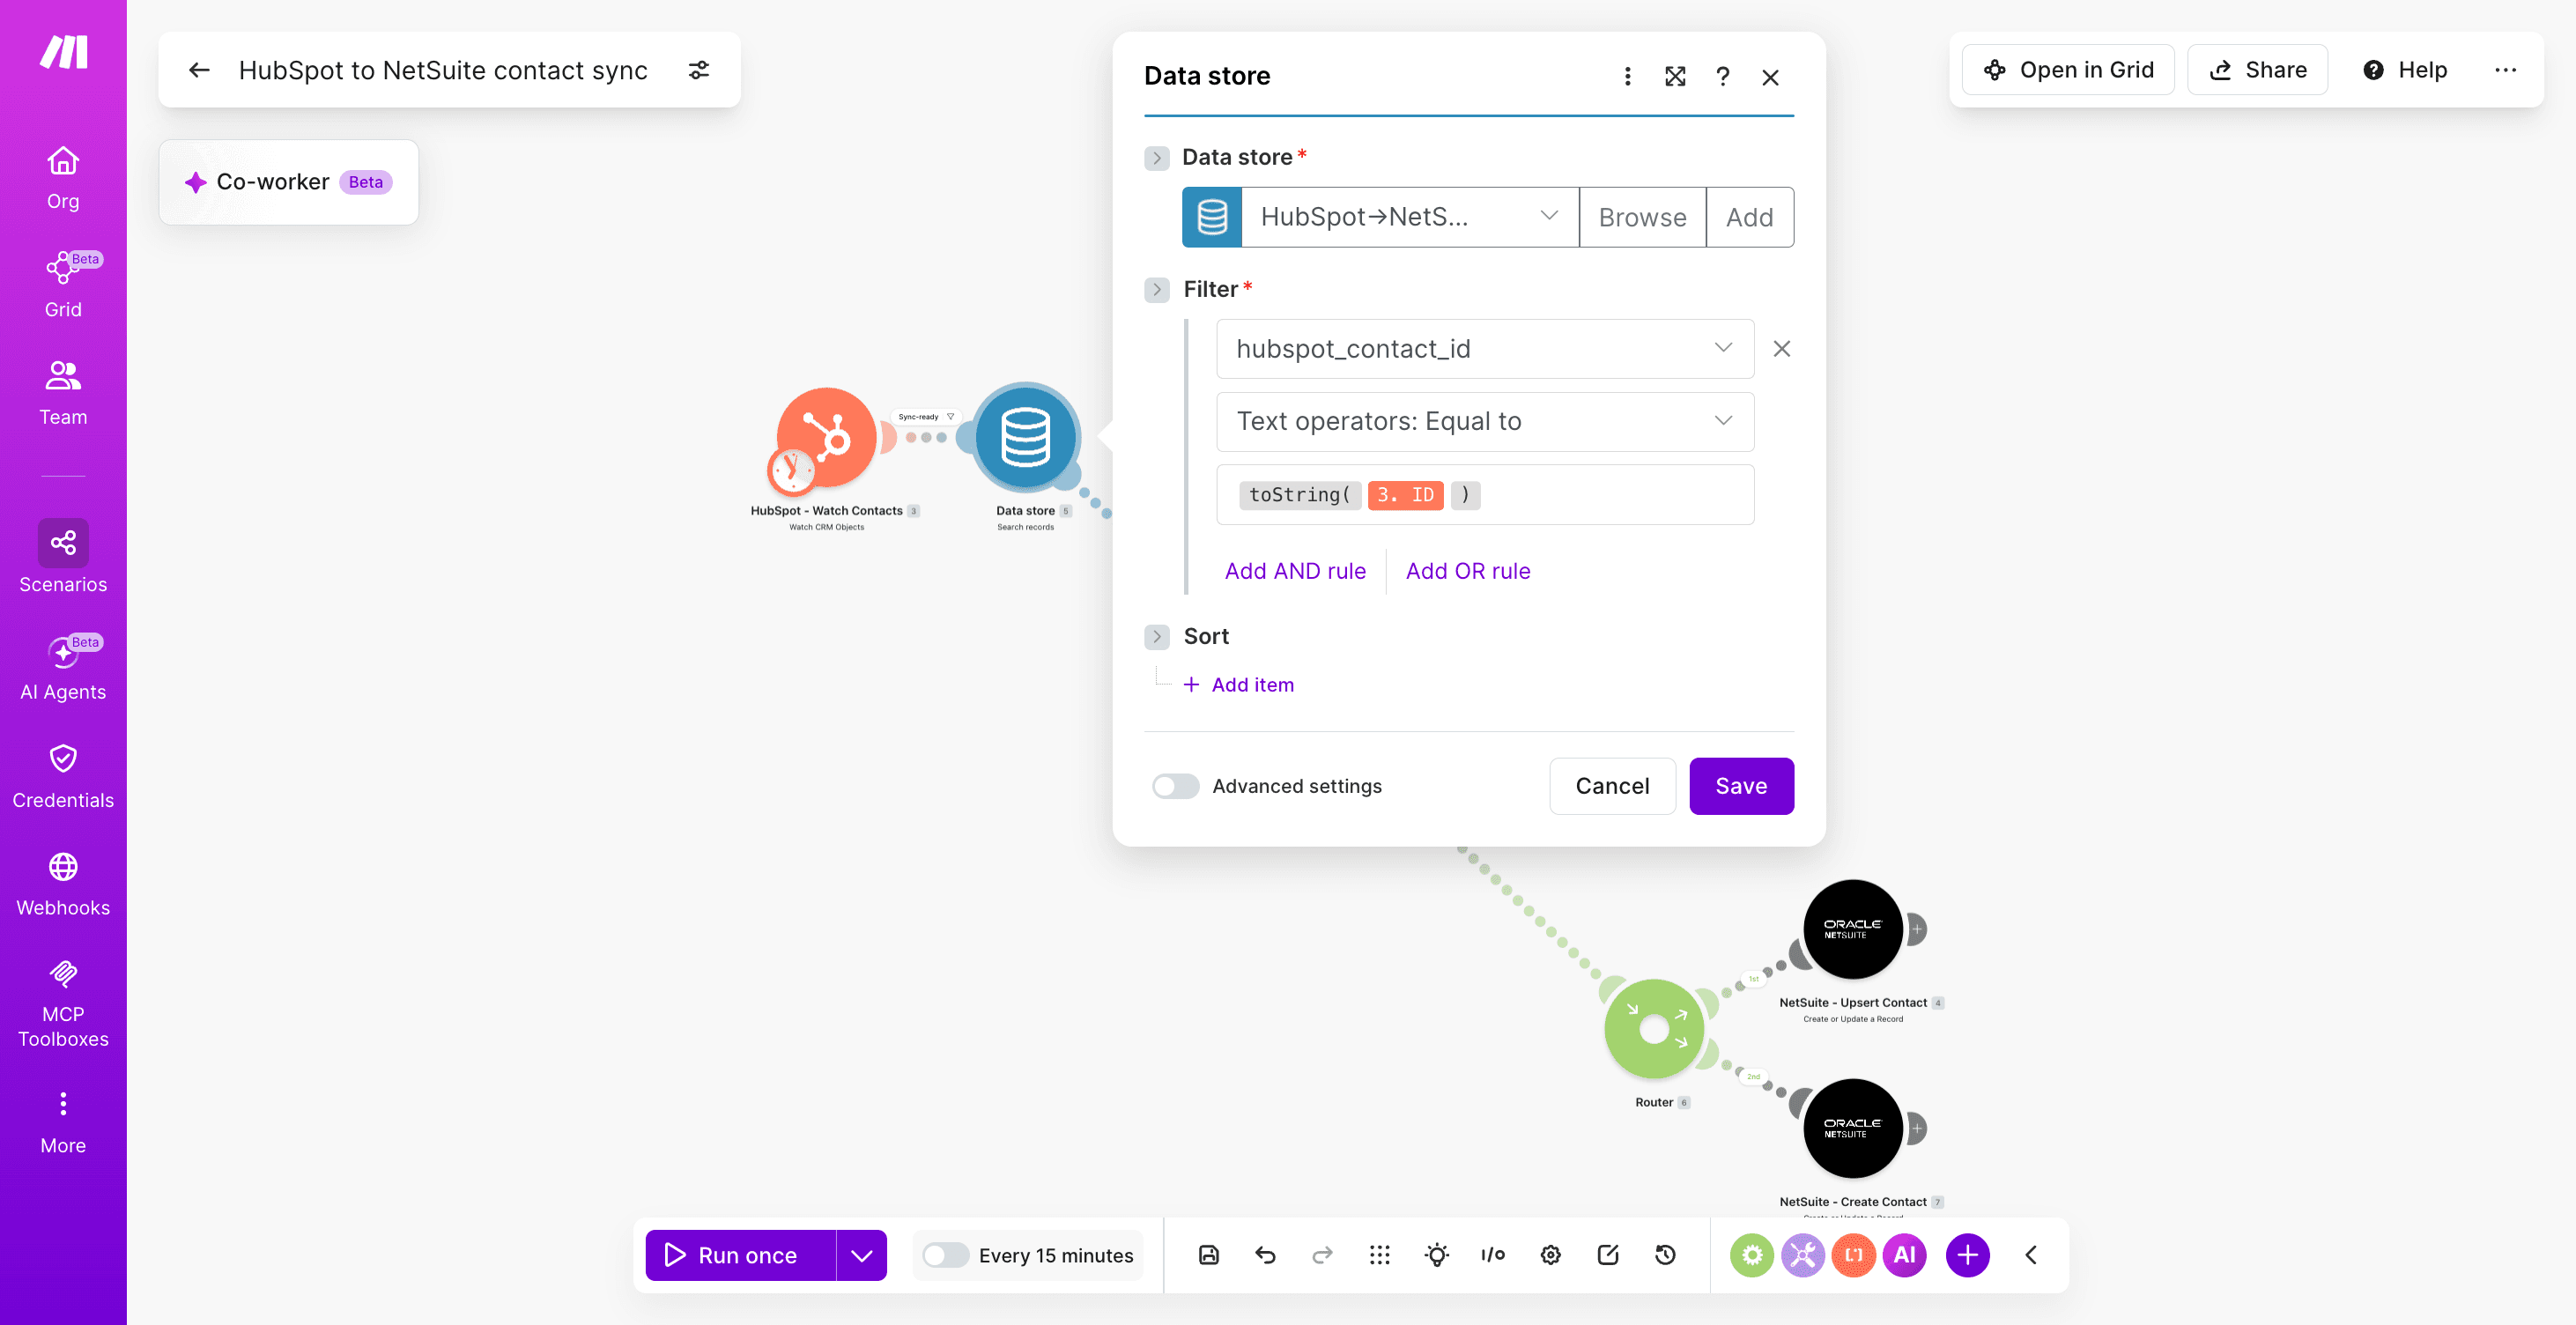Open scenario settings sliders icon

[x=699, y=70]
